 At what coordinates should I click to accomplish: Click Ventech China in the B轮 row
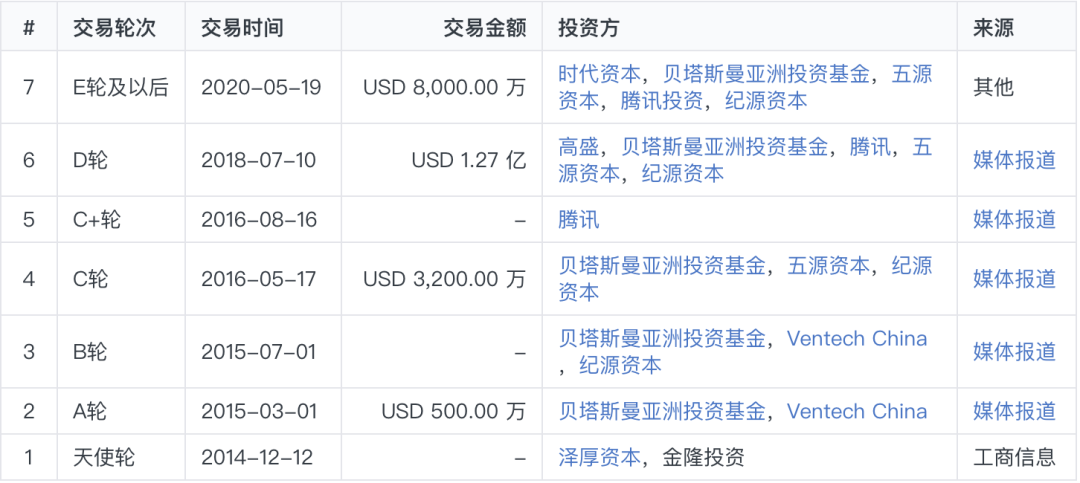[x=856, y=339]
